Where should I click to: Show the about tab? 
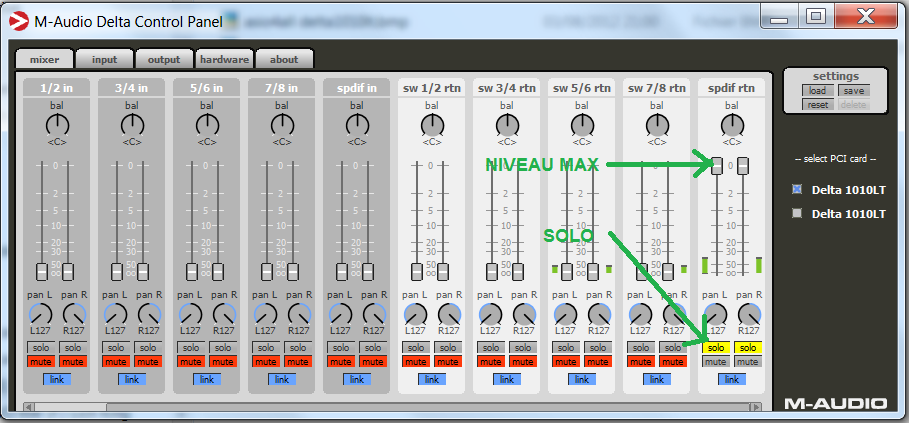[x=284, y=59]
